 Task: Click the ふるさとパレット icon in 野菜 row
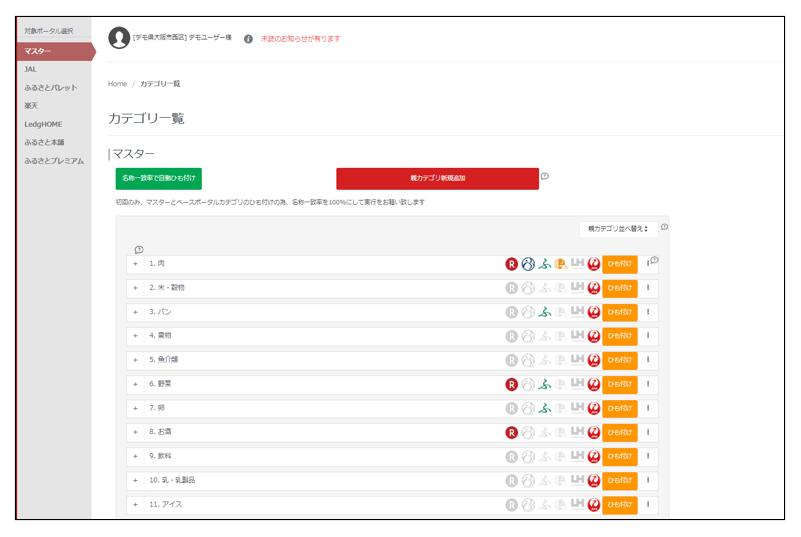pos(528,384)
